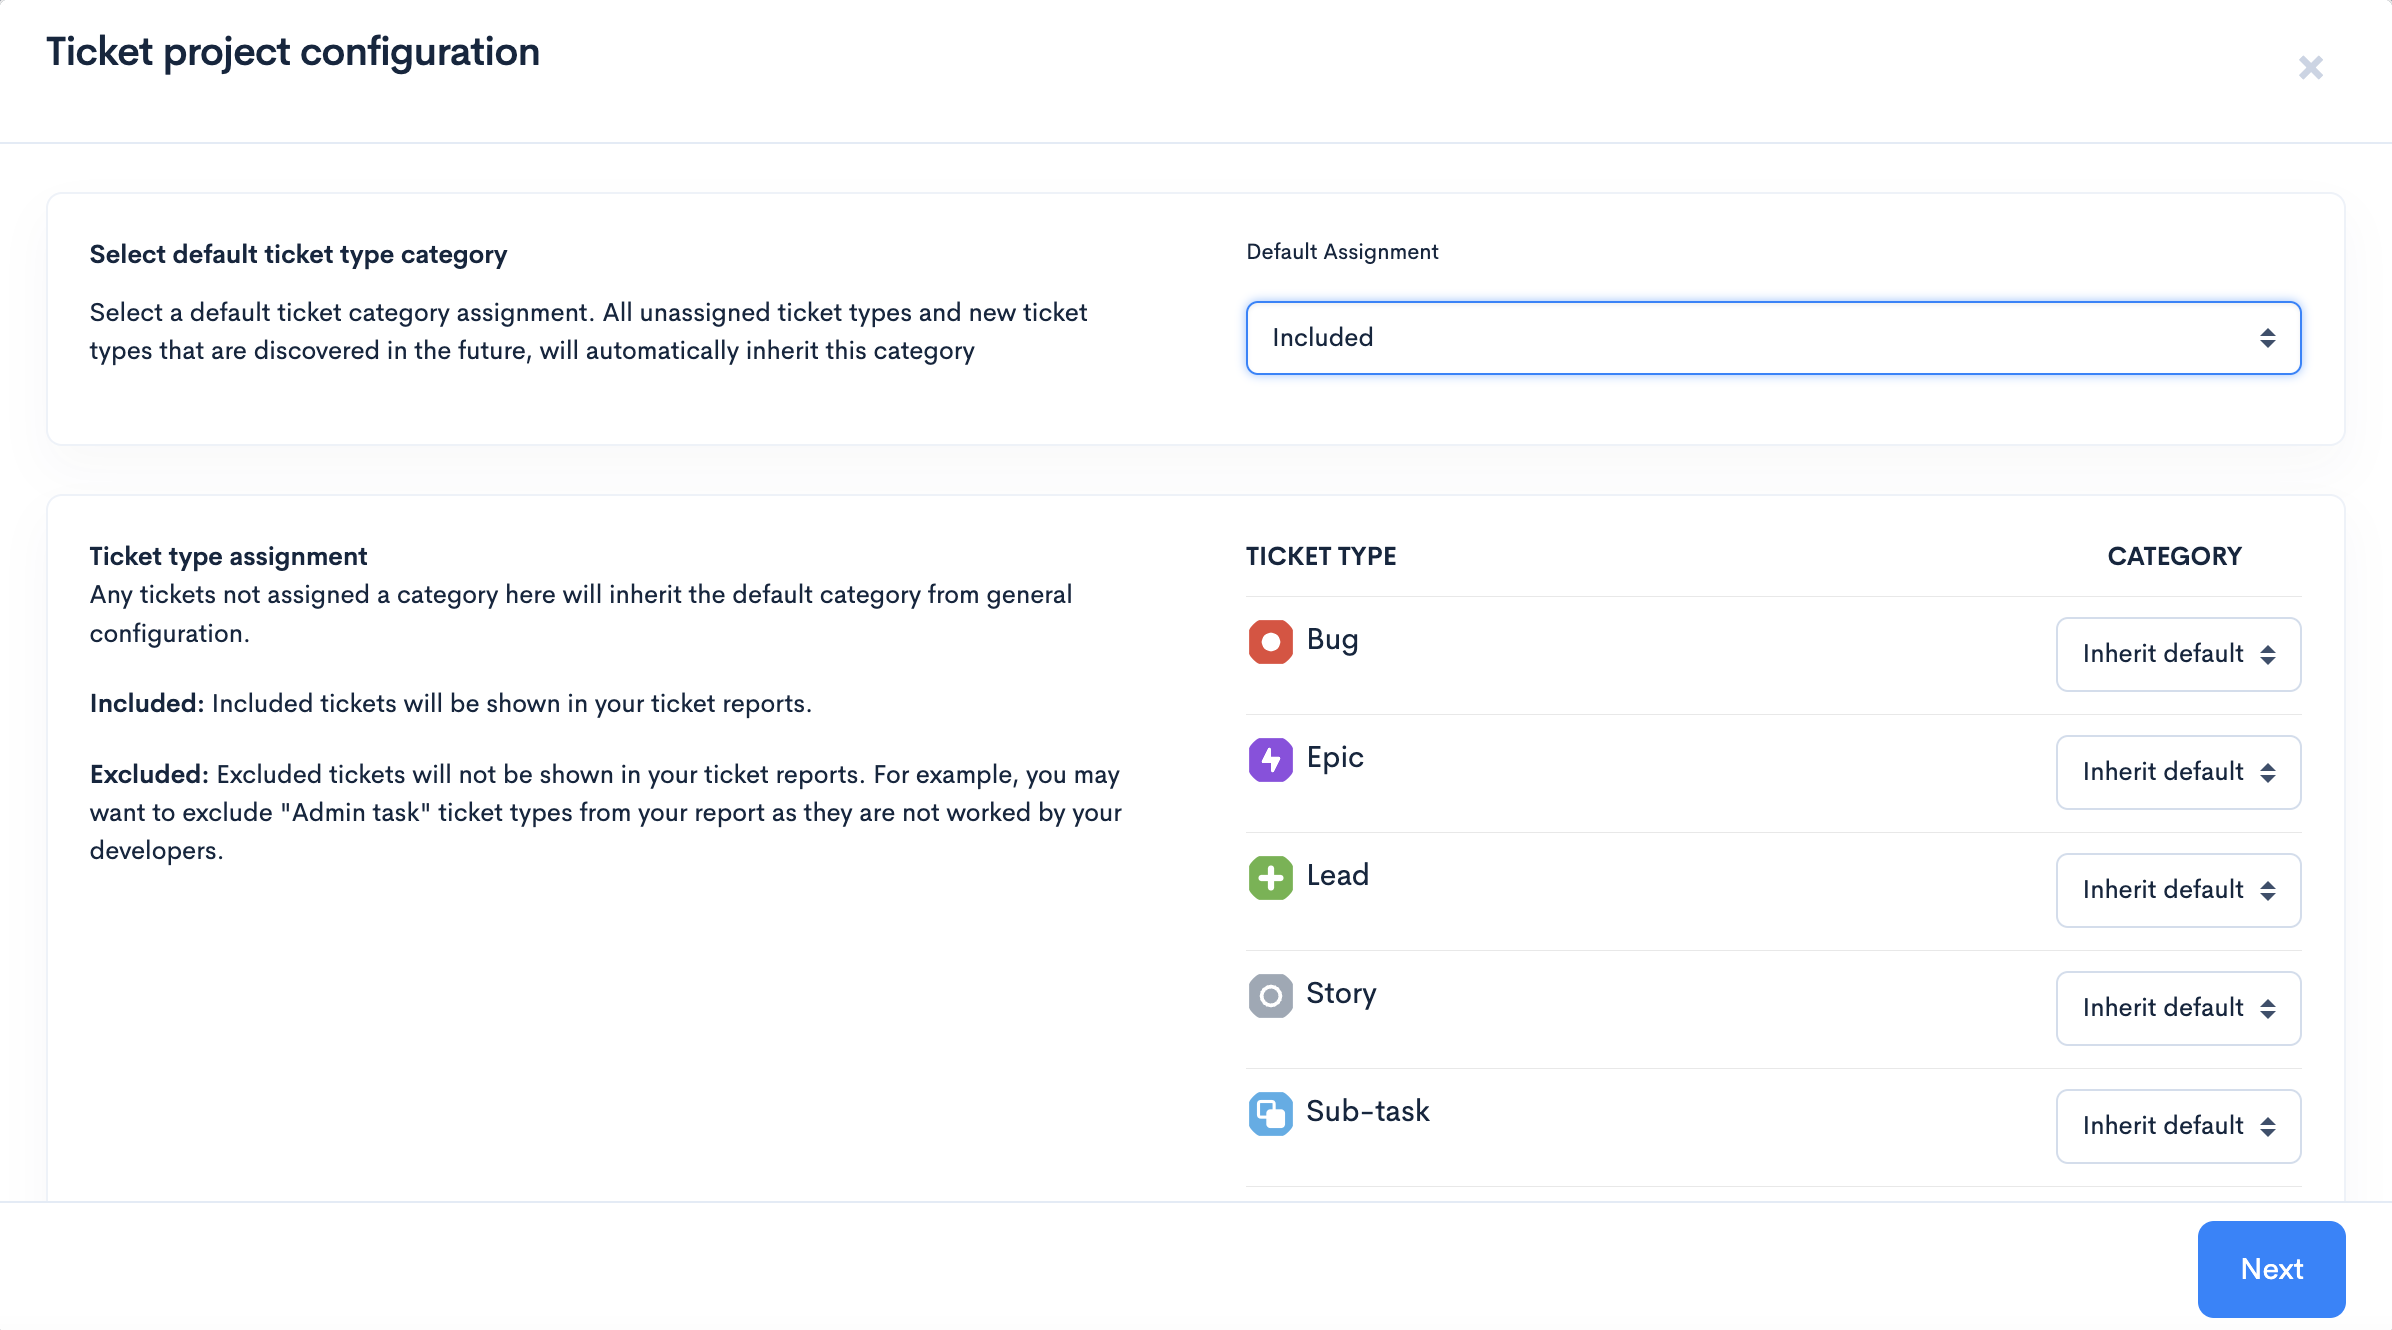This screenshot has width=2392, height=1330.
Task: Click the red Bug ticket type icon
Action: pyautogui.click(x=1270, y=642)
